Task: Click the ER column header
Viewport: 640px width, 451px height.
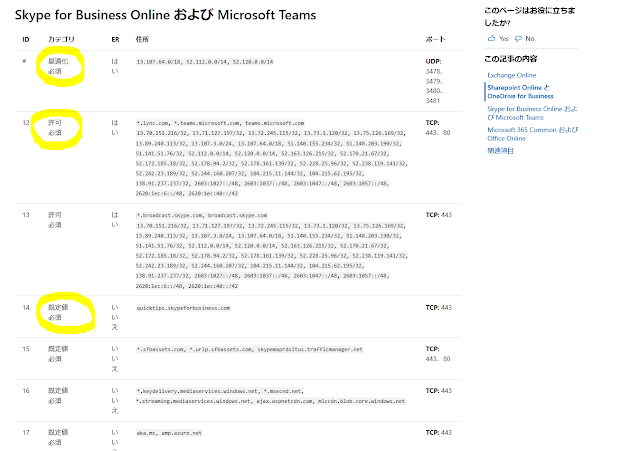Action: [x=115, y=40]
